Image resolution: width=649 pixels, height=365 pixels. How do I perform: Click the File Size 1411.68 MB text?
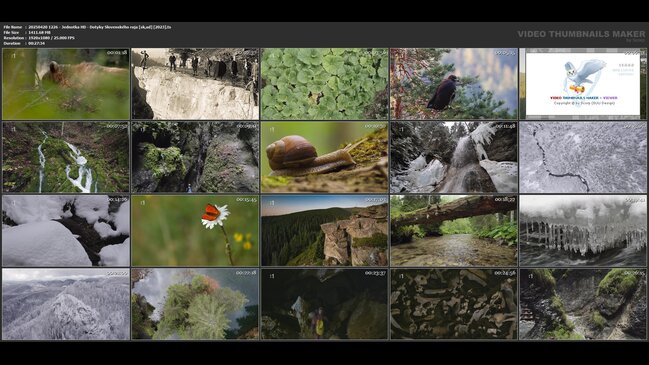(x=27, y=32)
